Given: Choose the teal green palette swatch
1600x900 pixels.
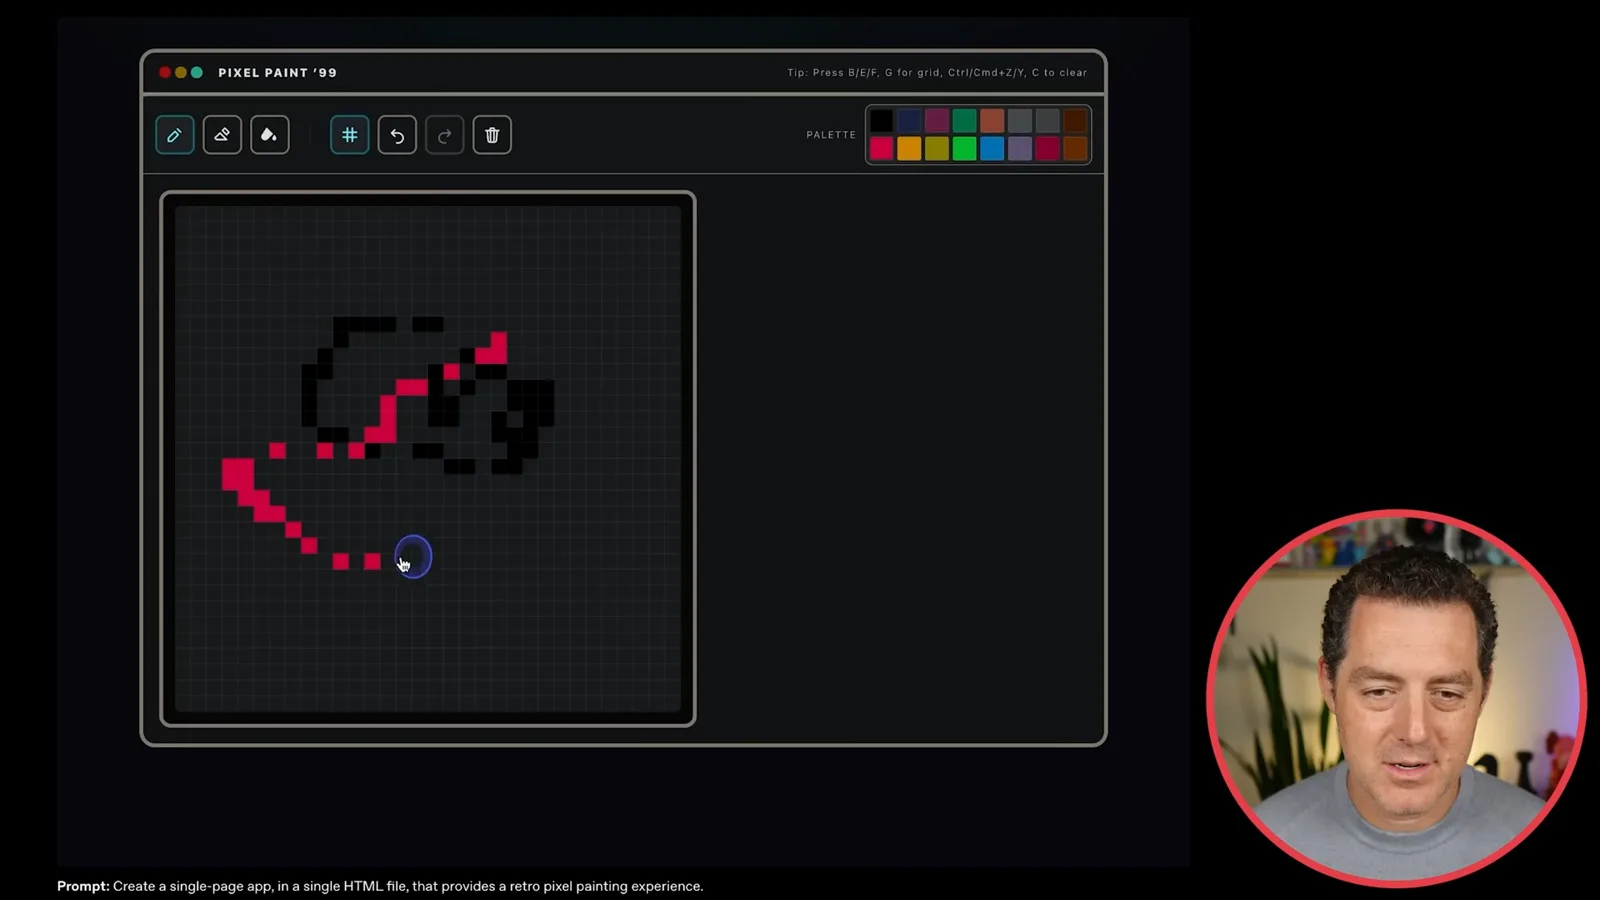Looking at the screenshot, I should (x=964, y=121).
